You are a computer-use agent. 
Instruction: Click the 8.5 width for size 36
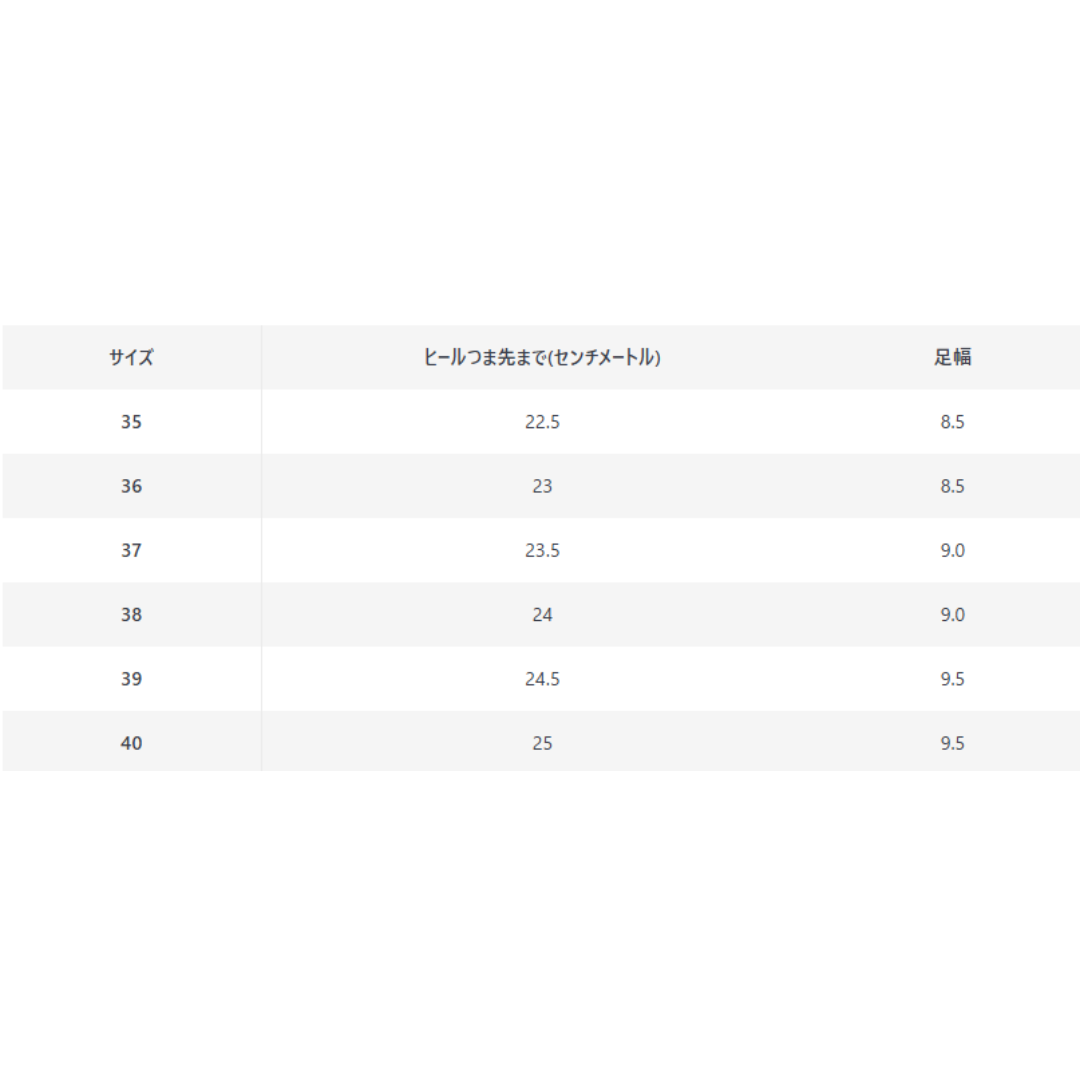953,486
